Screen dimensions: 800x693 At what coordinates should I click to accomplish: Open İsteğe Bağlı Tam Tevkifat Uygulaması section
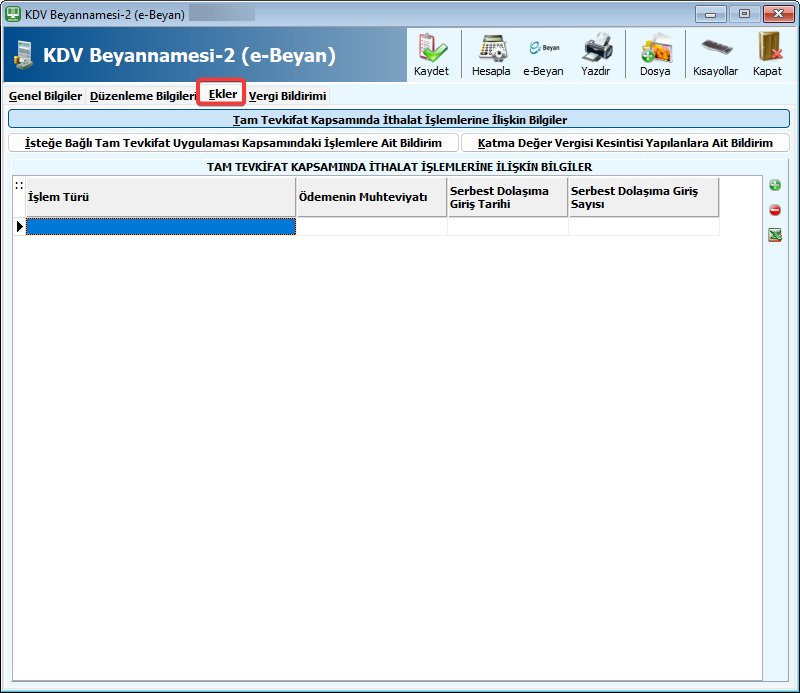click(233, 143)
